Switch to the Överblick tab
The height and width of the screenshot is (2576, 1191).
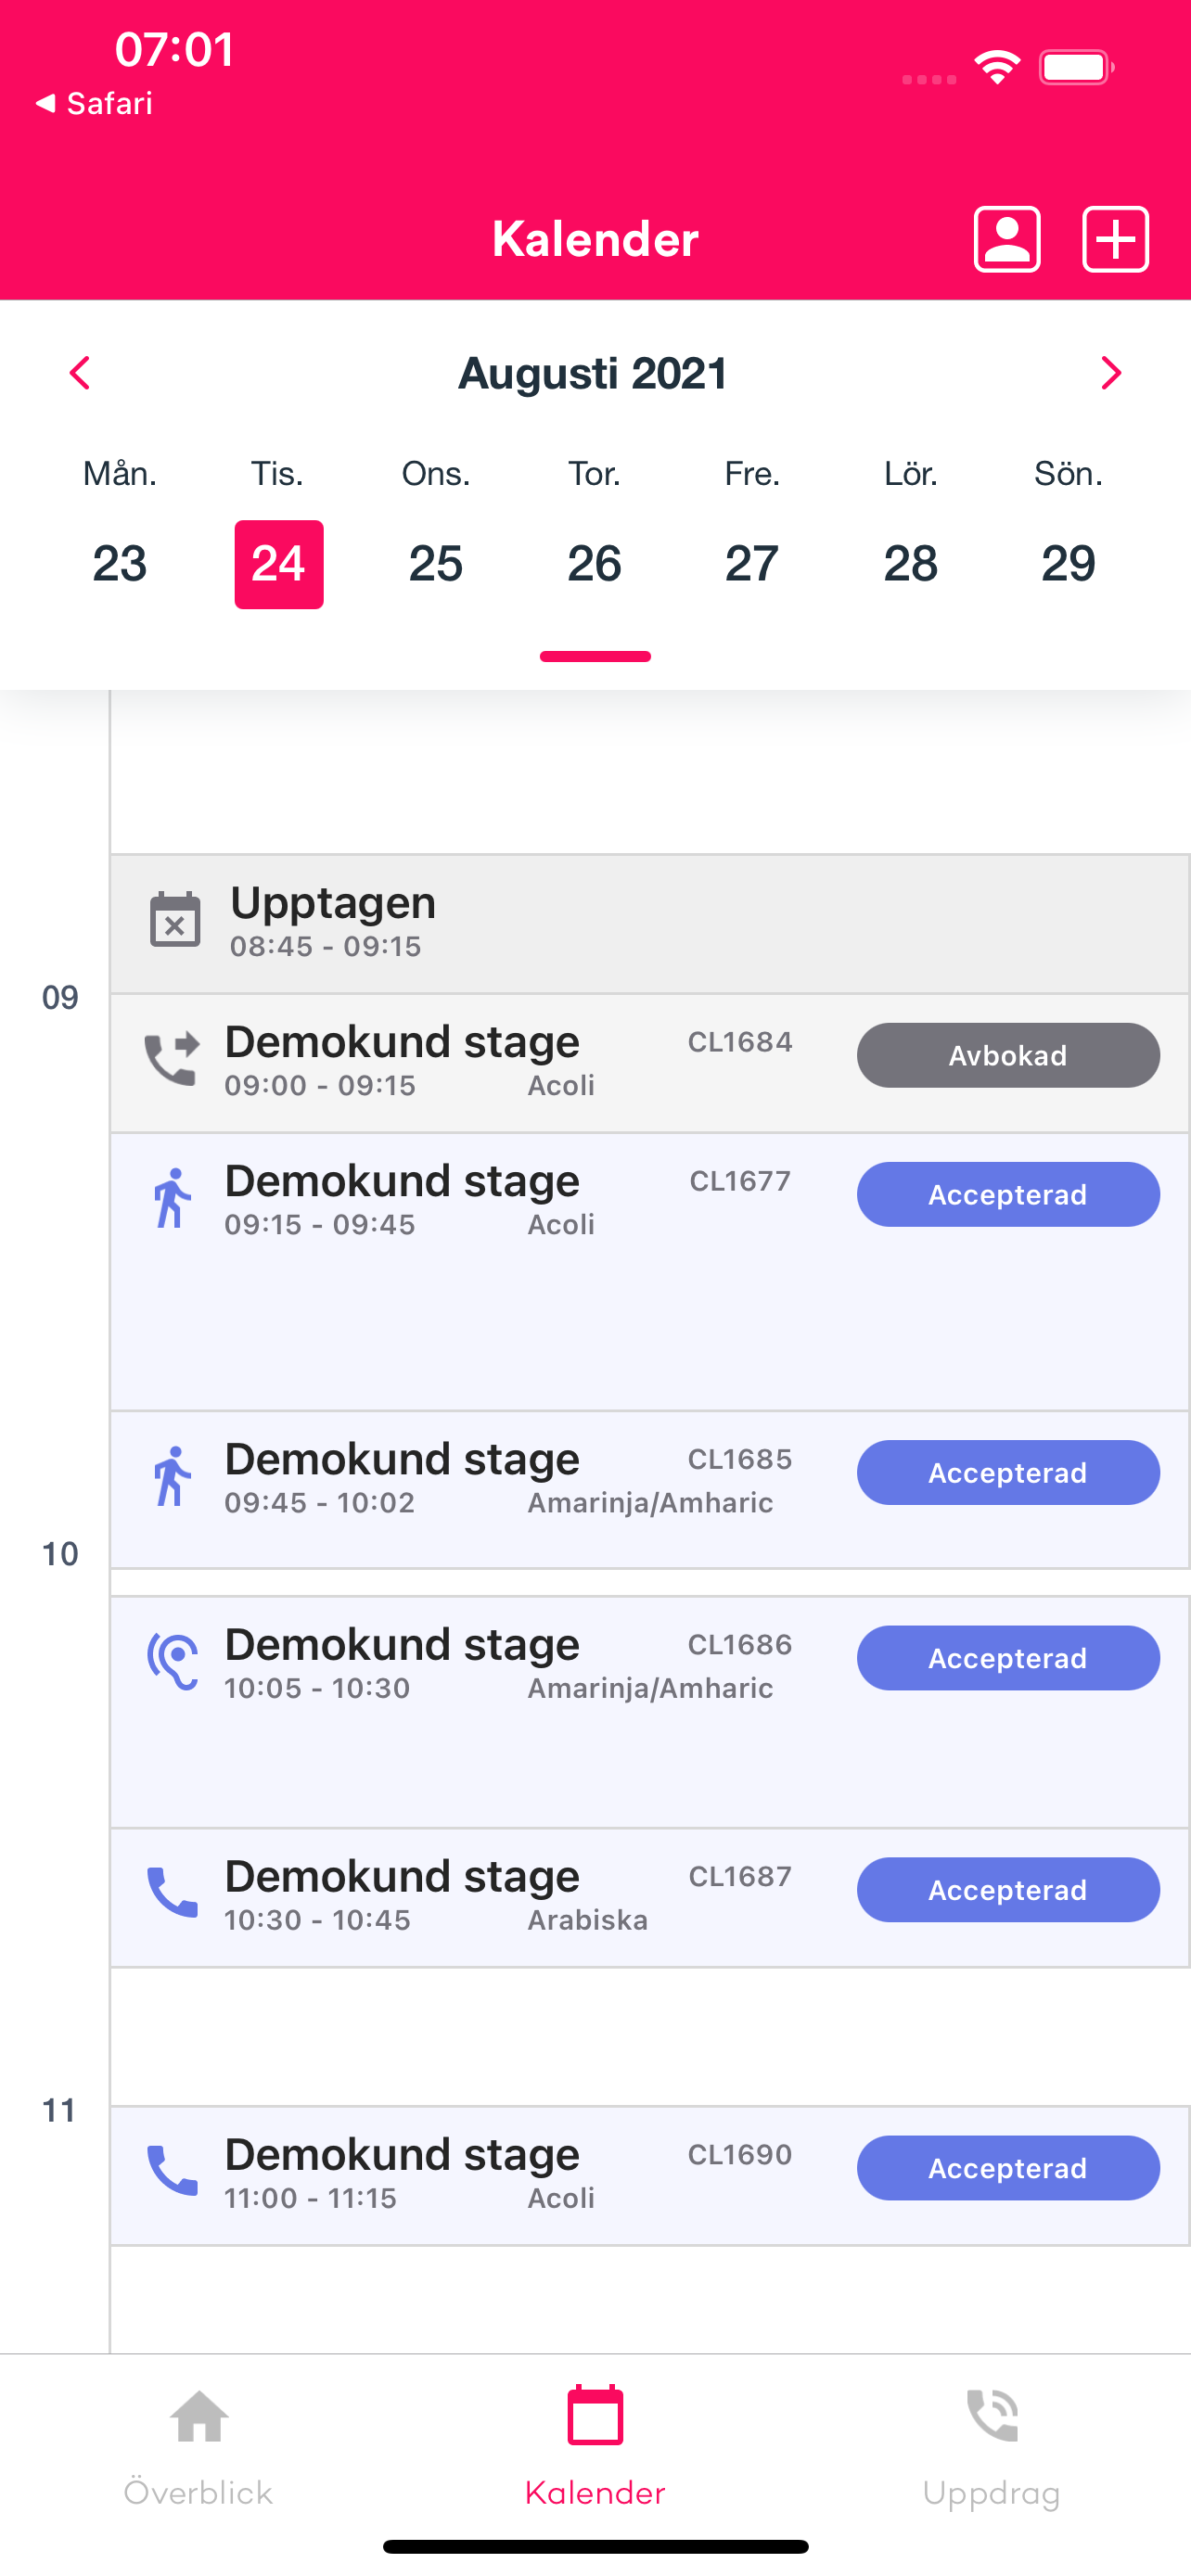click(x=198, y=2447)
